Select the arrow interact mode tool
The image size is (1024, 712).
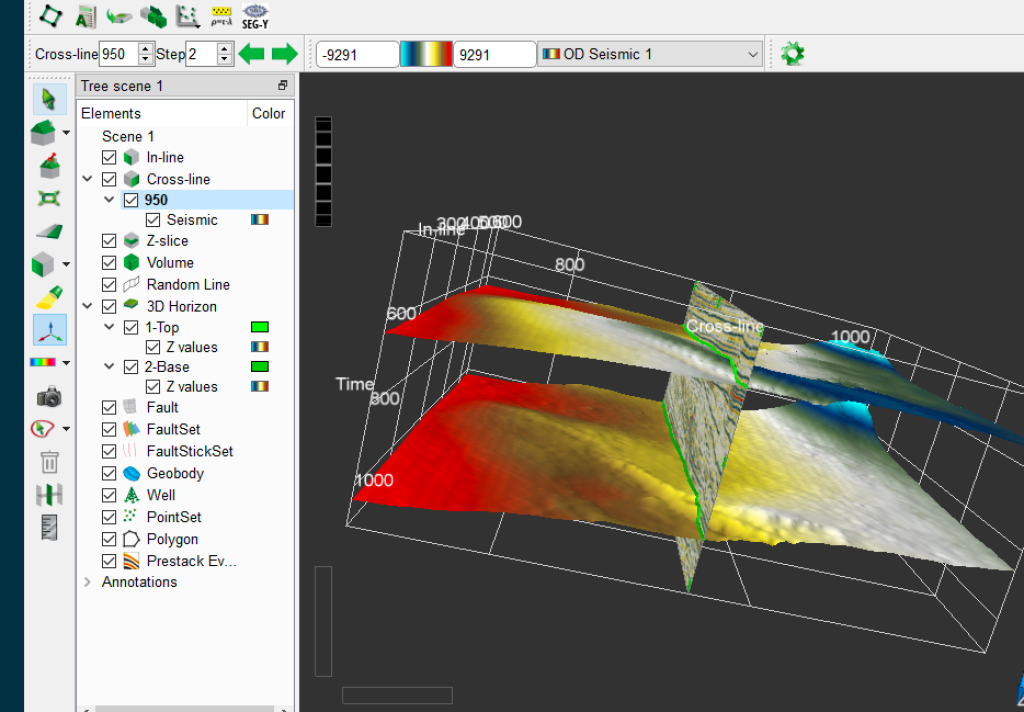pos(48,96)
